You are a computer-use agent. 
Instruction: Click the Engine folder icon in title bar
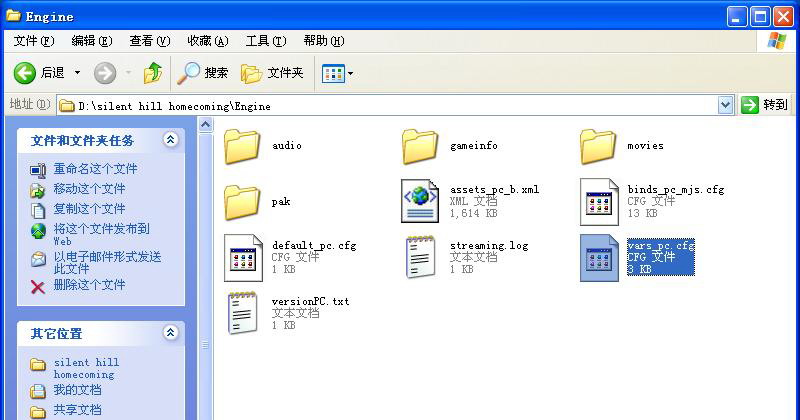(14, 16)
